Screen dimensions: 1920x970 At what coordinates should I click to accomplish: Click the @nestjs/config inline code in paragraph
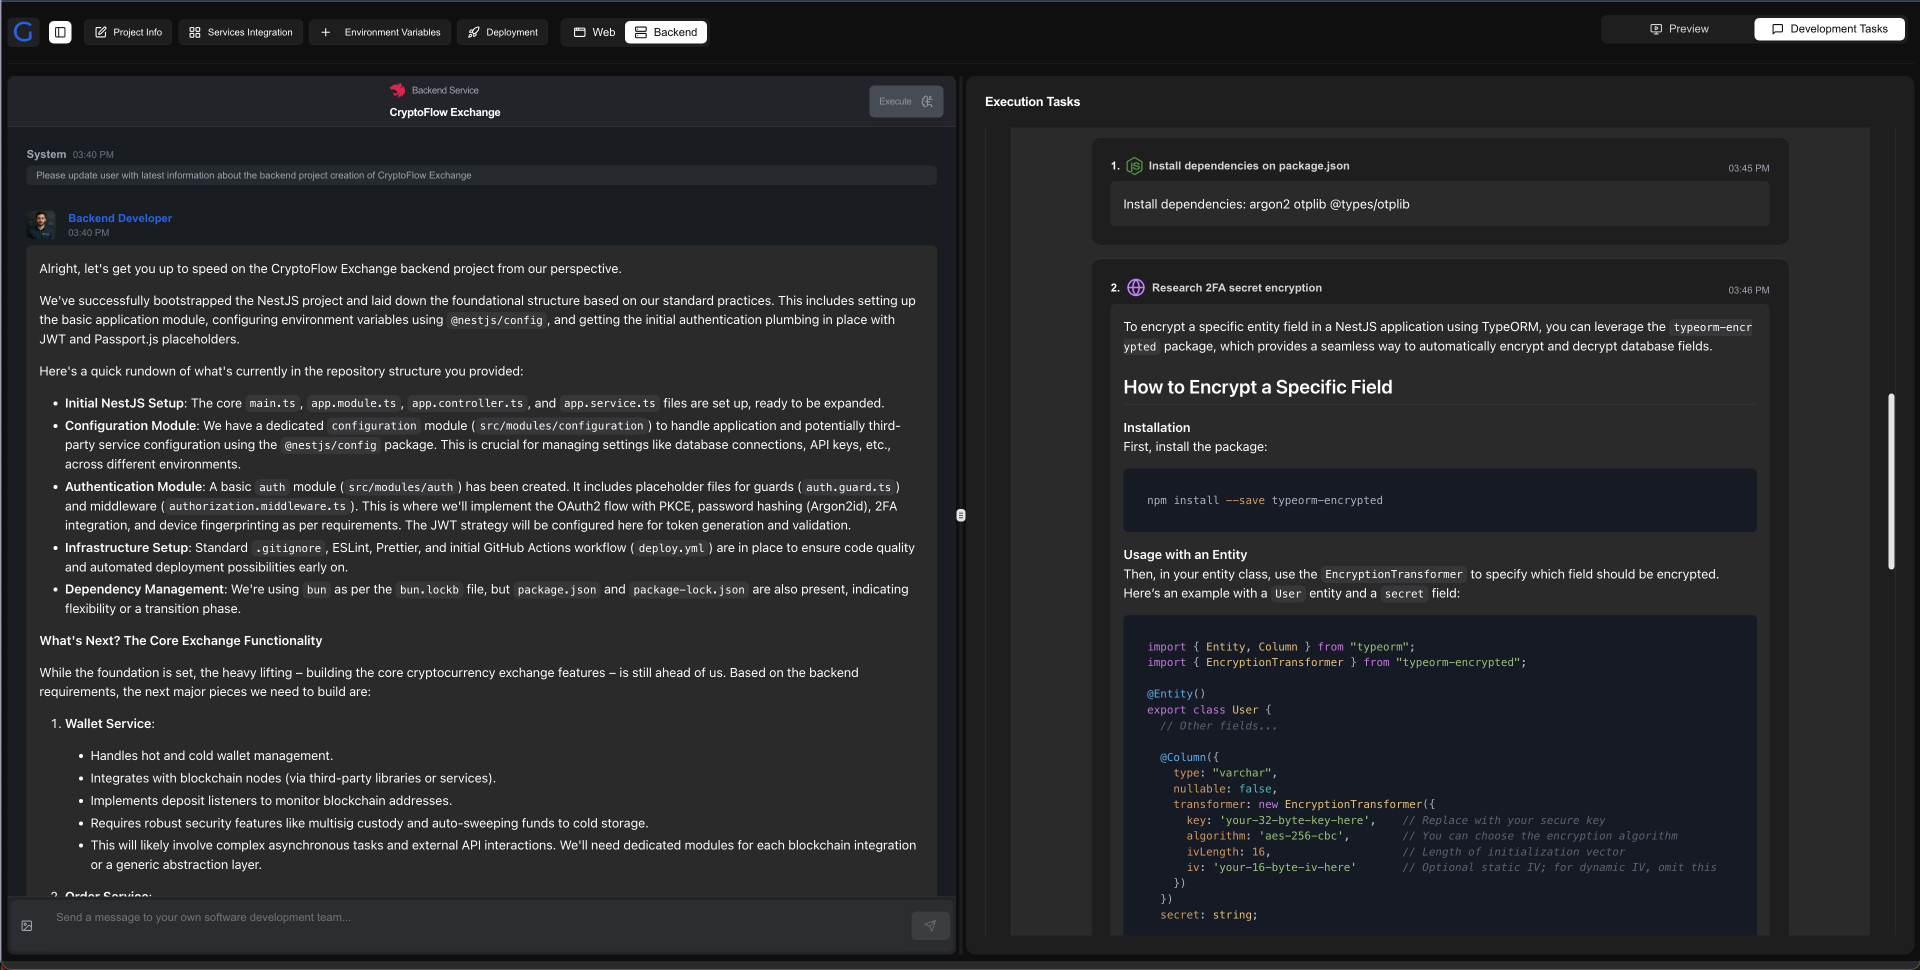[x=497, y=320]
